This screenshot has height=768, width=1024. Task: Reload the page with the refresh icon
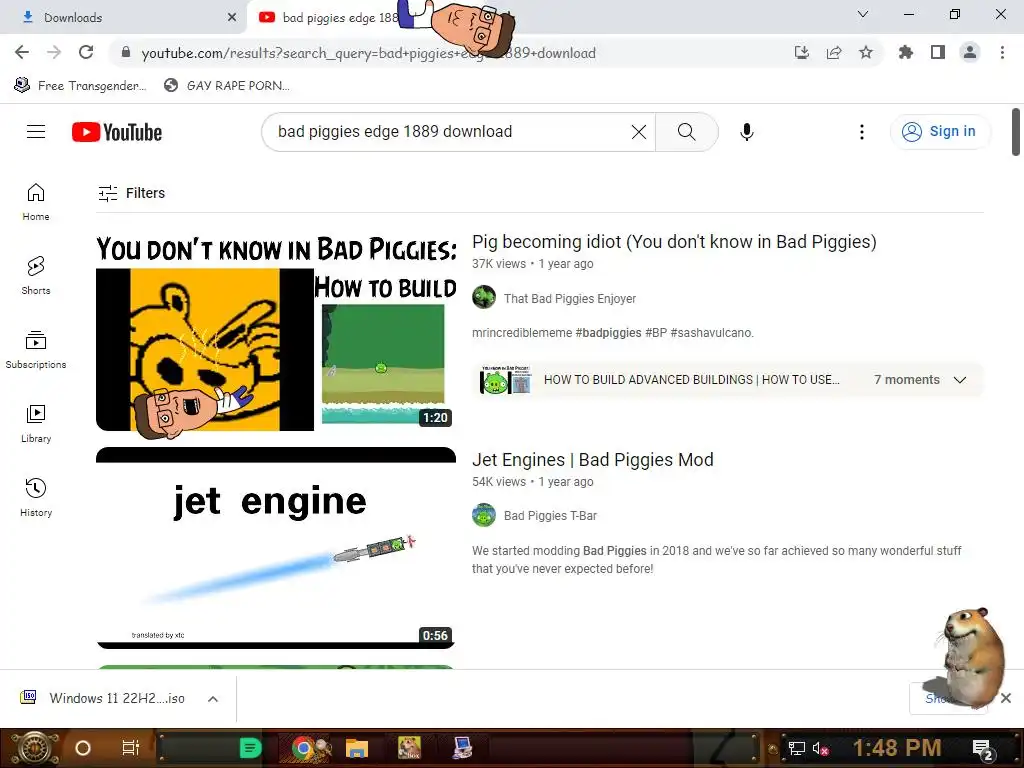click(x=86, y=52)
